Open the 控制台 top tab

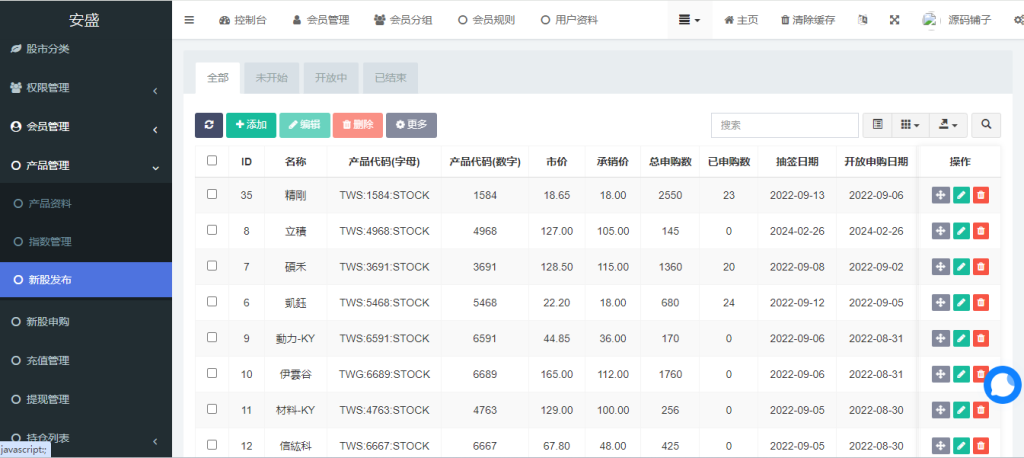click(x=243, y=20)
